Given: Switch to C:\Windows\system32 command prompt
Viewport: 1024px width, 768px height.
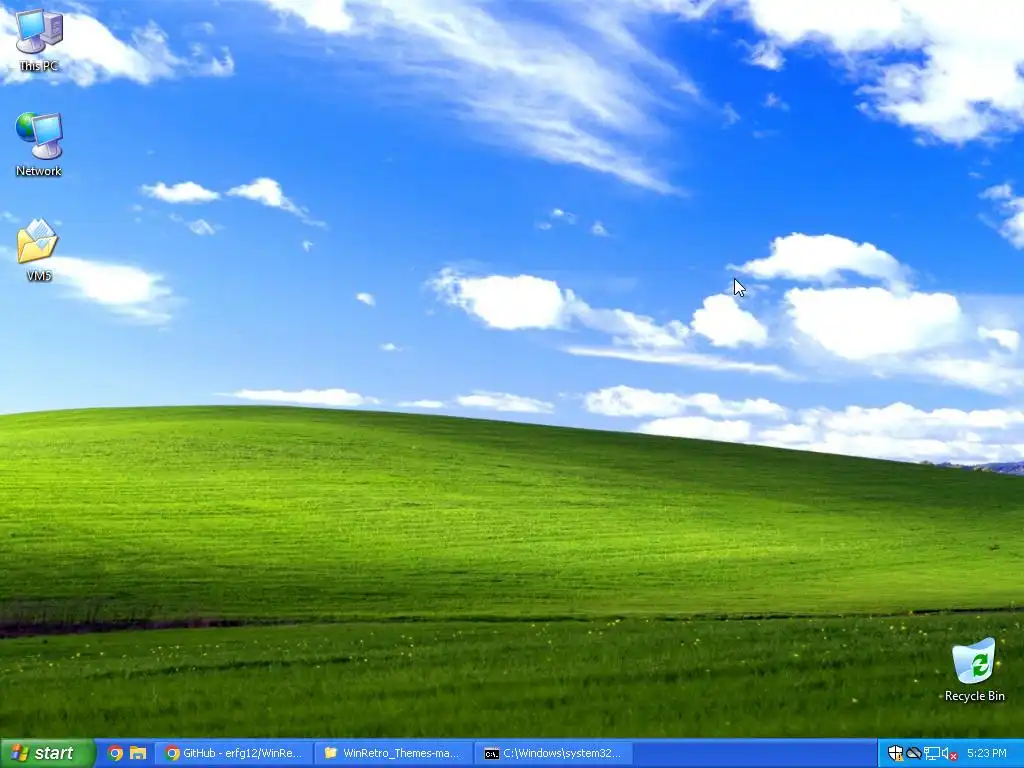Looking at the screenshot, I should point(554,754).
